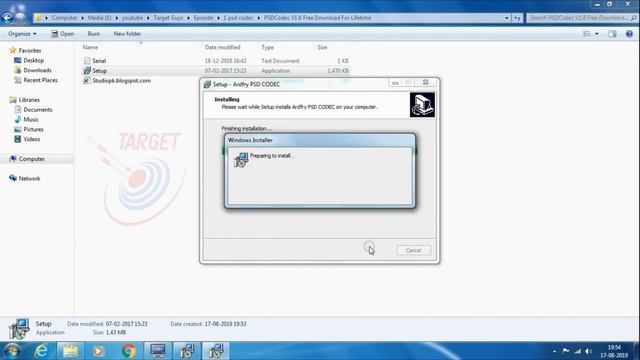Select the 1 psd codec breadcrumb
Screen dimensions: 640x360
coord(238,18)
